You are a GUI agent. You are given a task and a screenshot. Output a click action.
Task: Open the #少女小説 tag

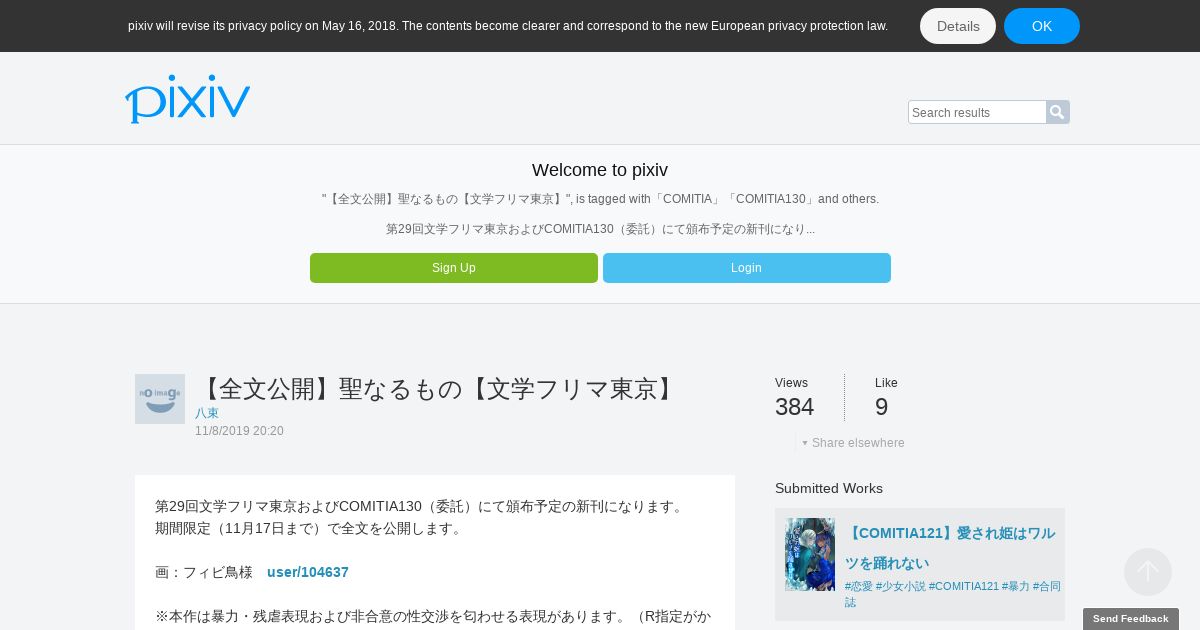(x=901, y=586)
